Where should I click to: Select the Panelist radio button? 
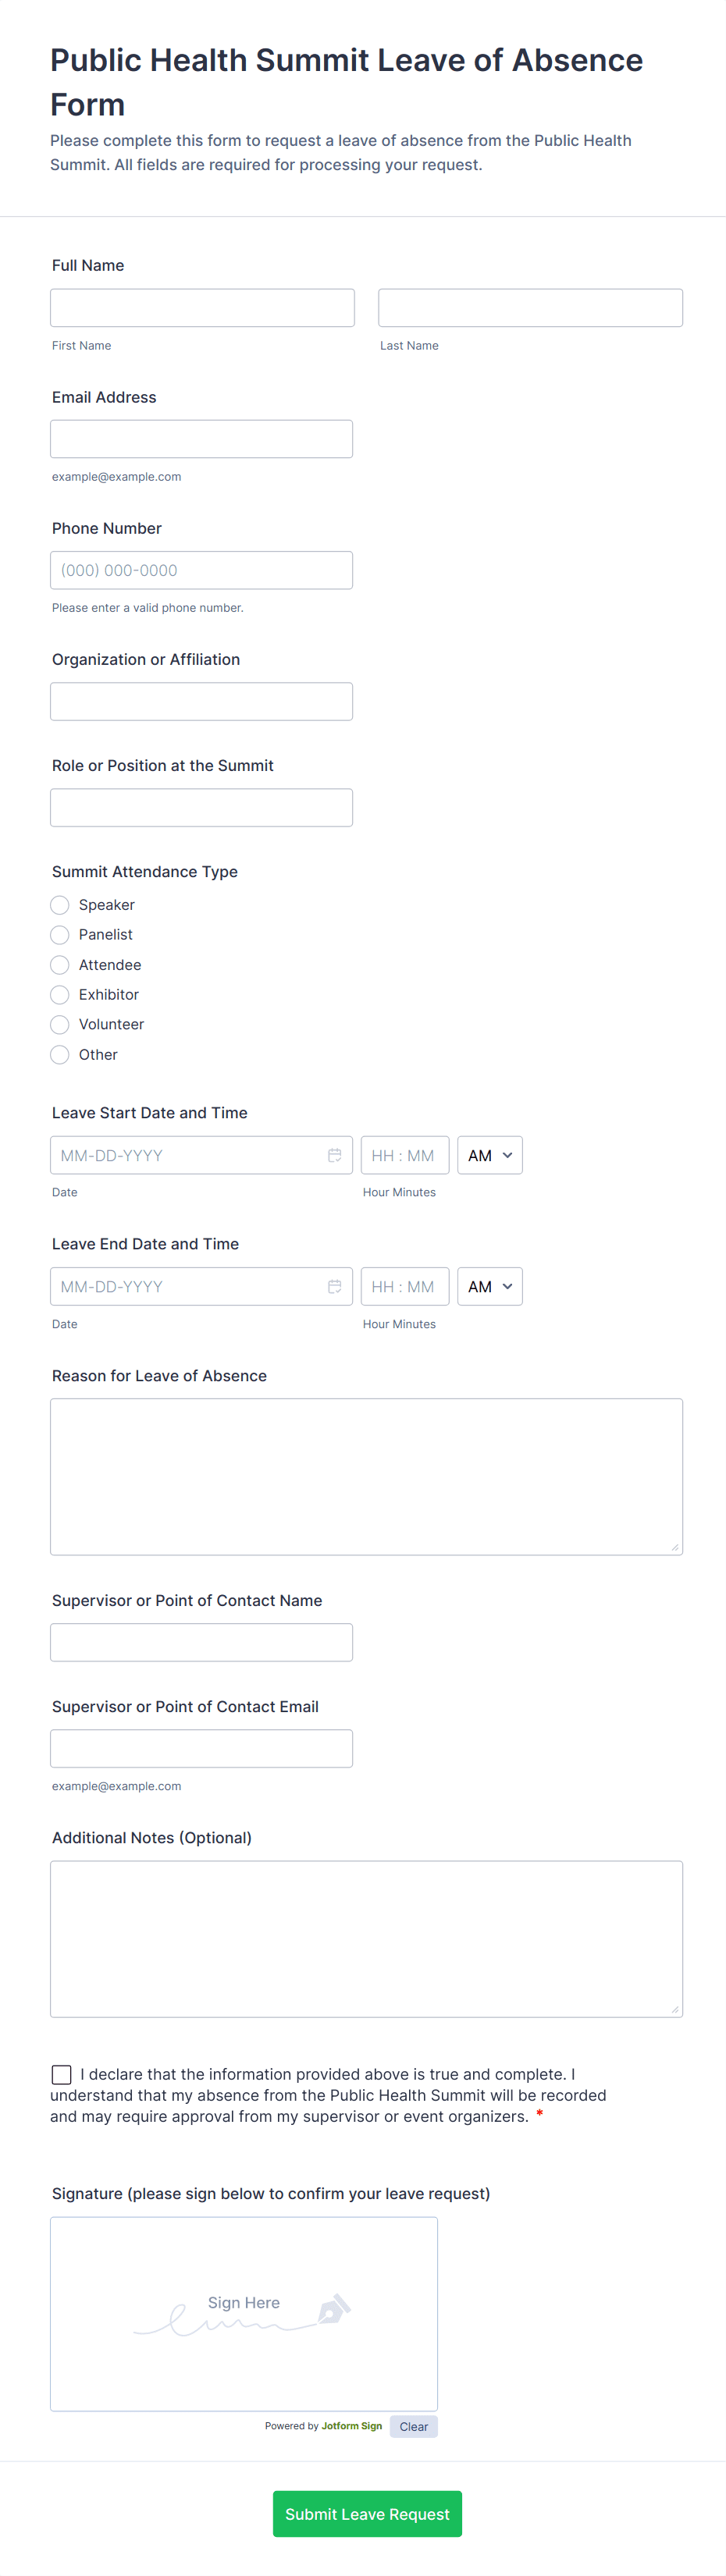pyautogui.click(x=60, y=935)
